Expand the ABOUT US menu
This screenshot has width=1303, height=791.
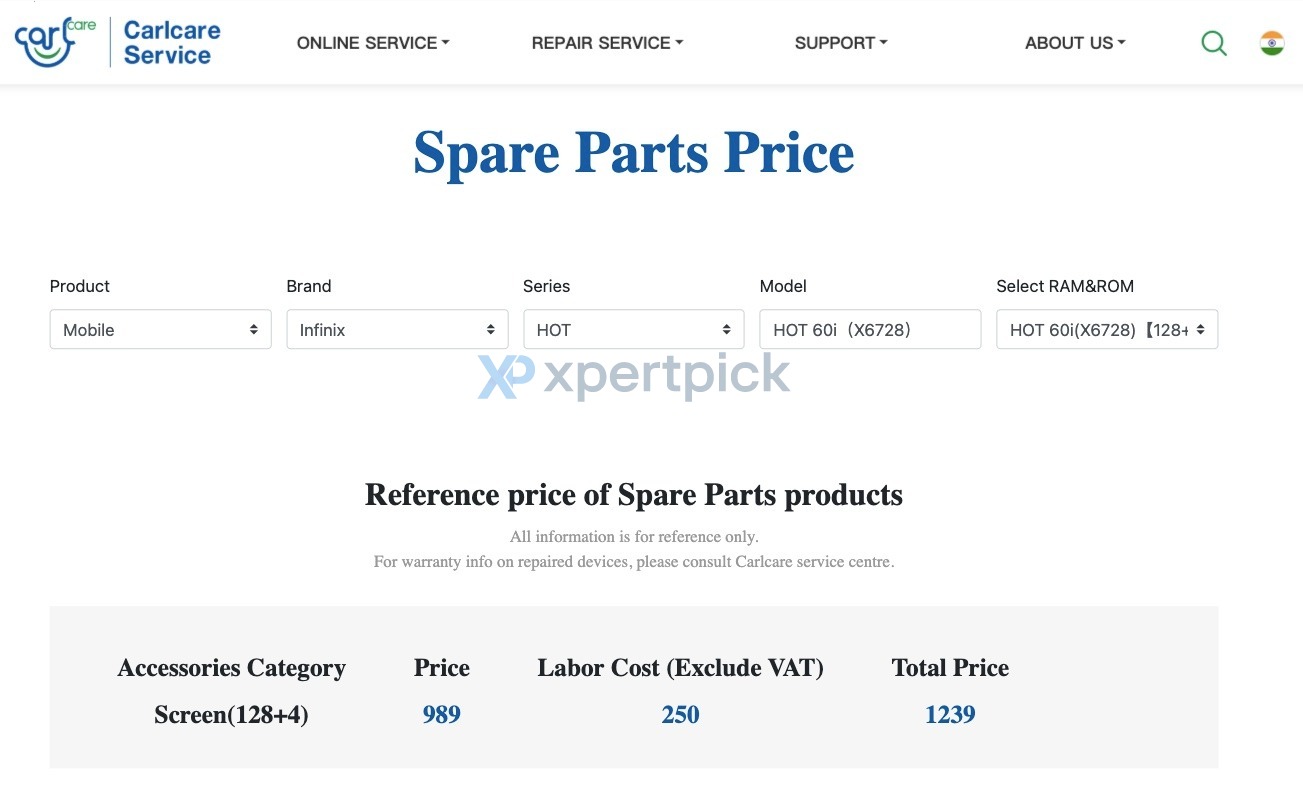(1075, 43)
